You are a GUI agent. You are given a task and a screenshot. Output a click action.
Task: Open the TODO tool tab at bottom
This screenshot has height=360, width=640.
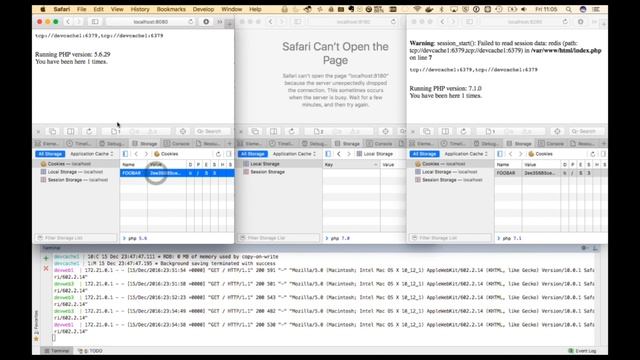click(x=91, y=351)
